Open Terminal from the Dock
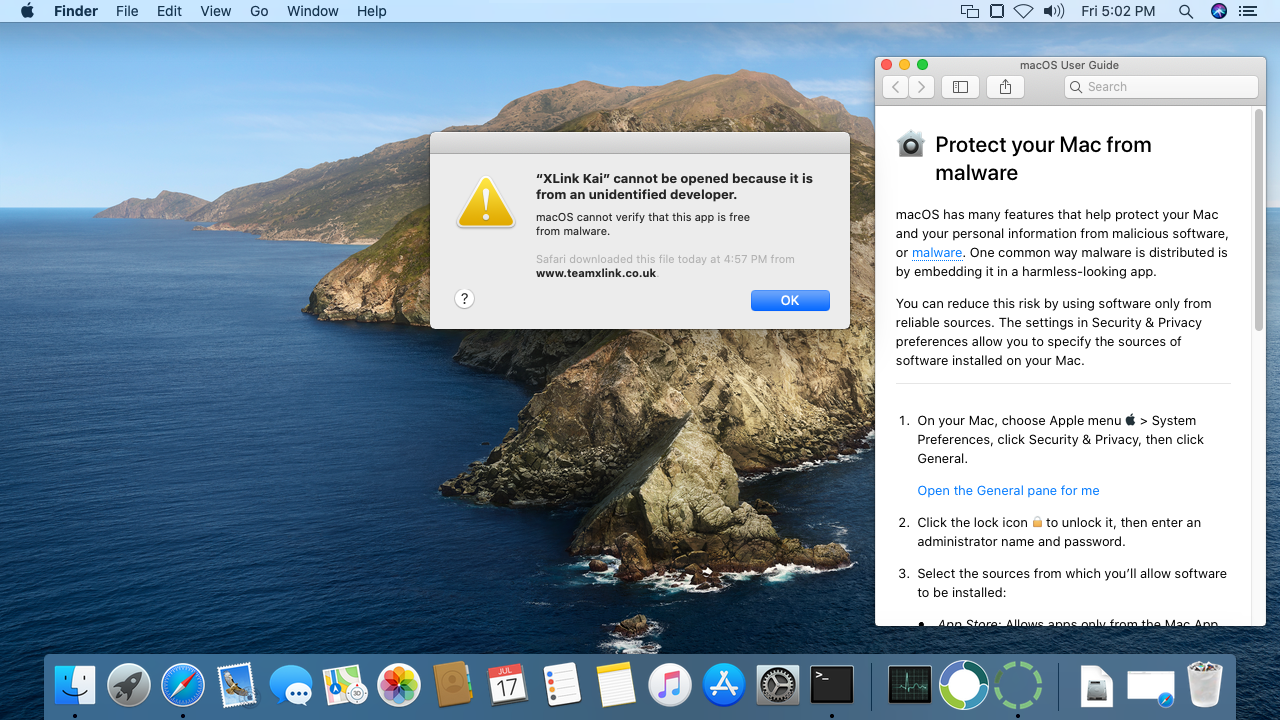The width and height of the screenshot is (1280, 720). pyautogui.click(x=831, y=686)
